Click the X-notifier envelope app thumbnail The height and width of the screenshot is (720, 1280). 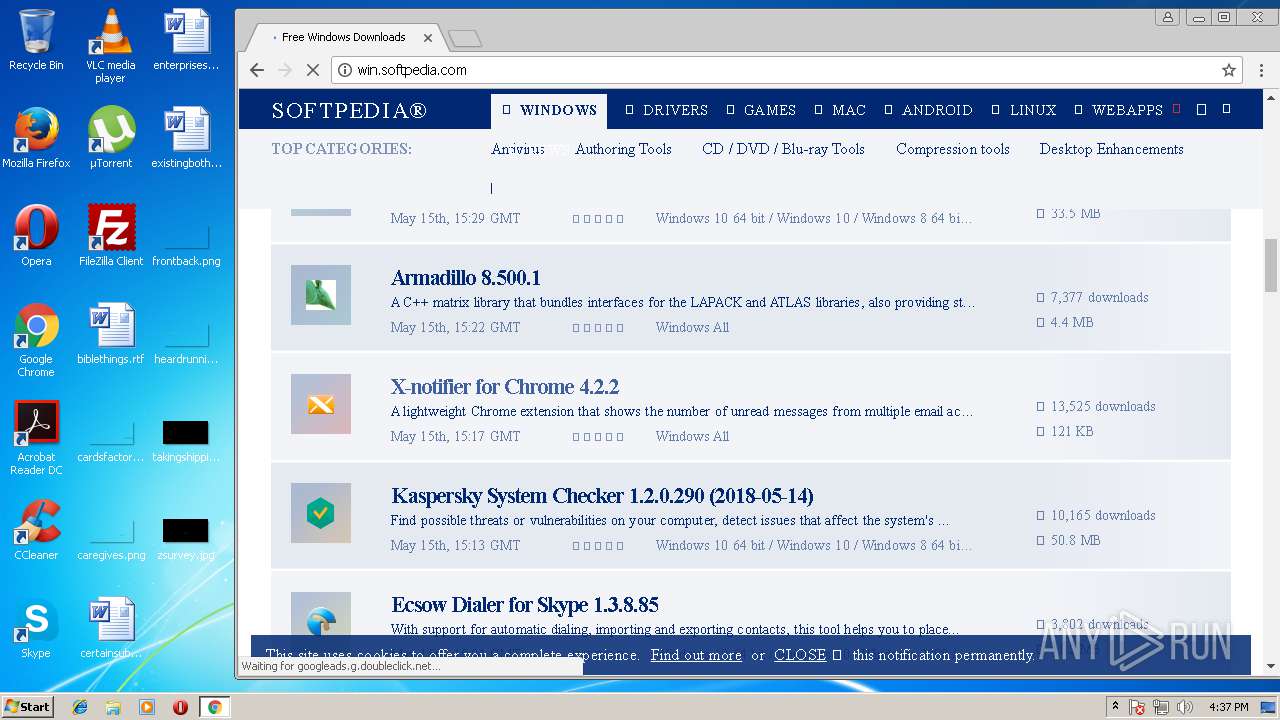[x=321, y=404]
